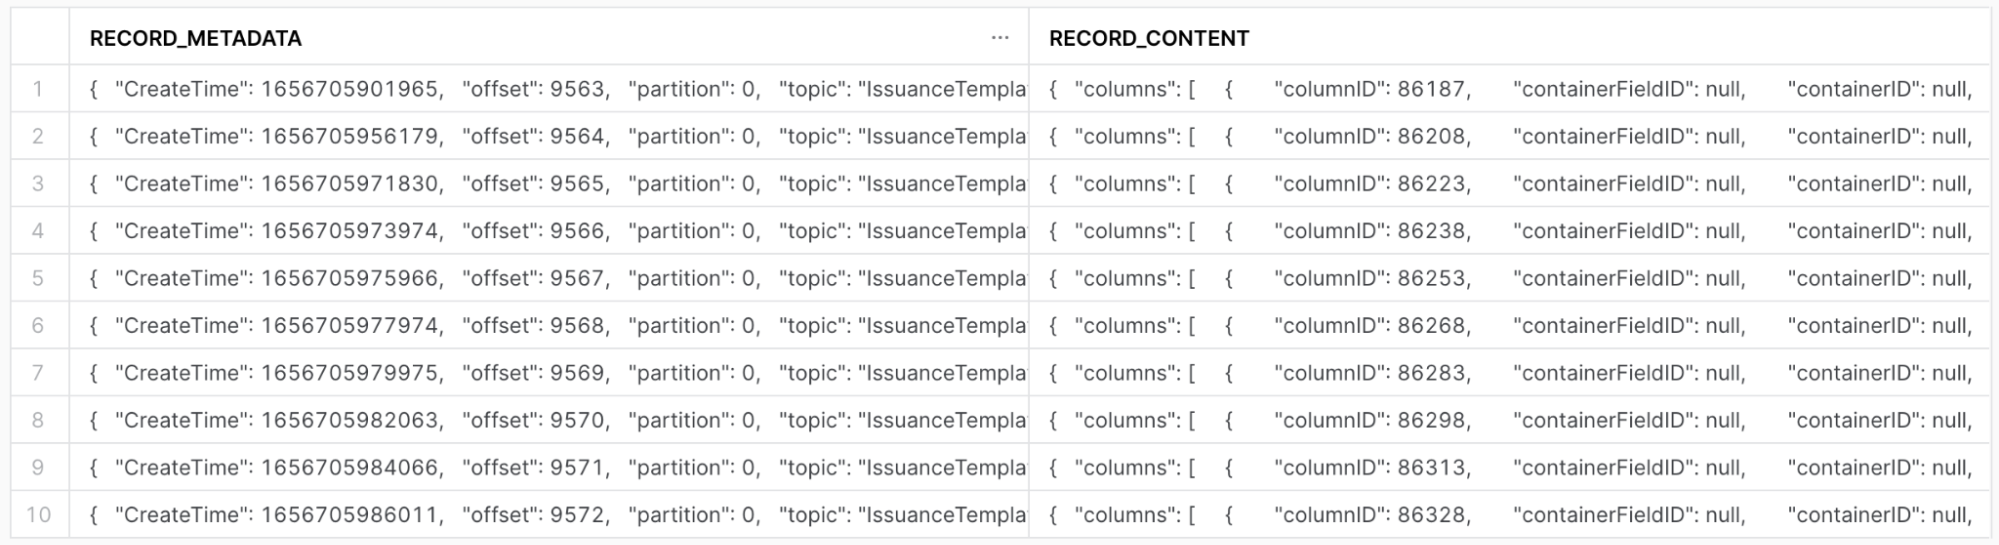1999x545 pixels.
Task: Click the metadata cell with offset 9564
Action: click(548, 136)
